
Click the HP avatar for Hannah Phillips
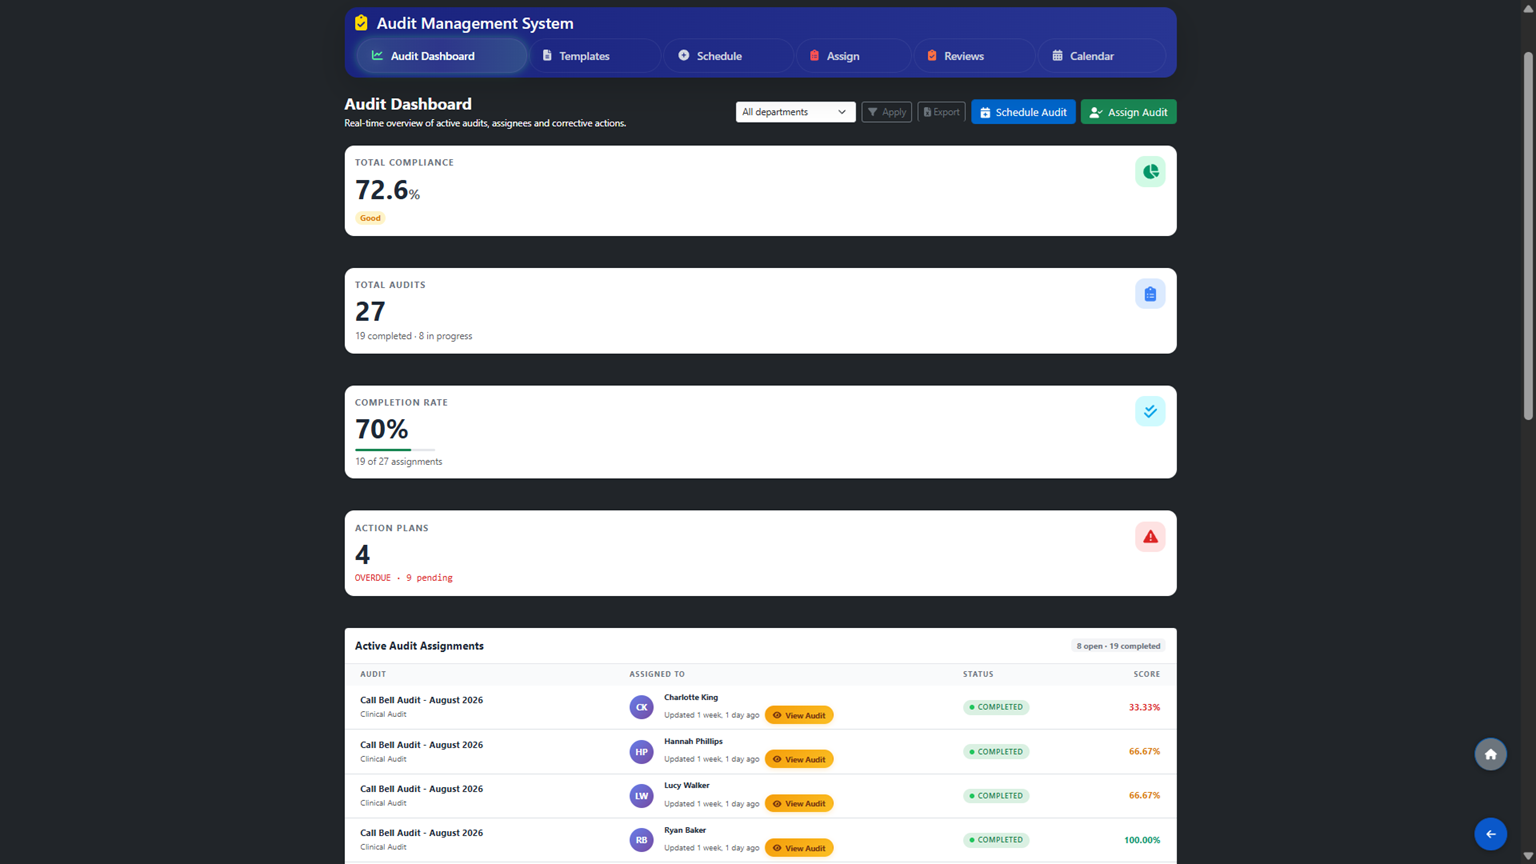(x=641, y=752)
